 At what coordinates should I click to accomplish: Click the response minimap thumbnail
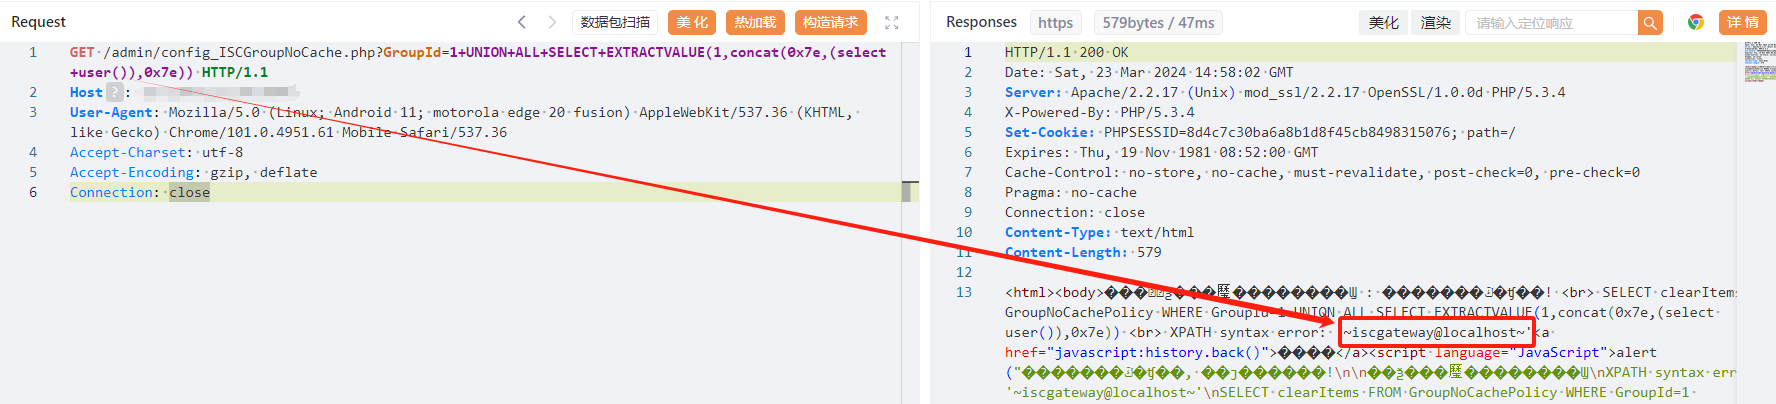pyautogui.click(x=1759, y=62)
